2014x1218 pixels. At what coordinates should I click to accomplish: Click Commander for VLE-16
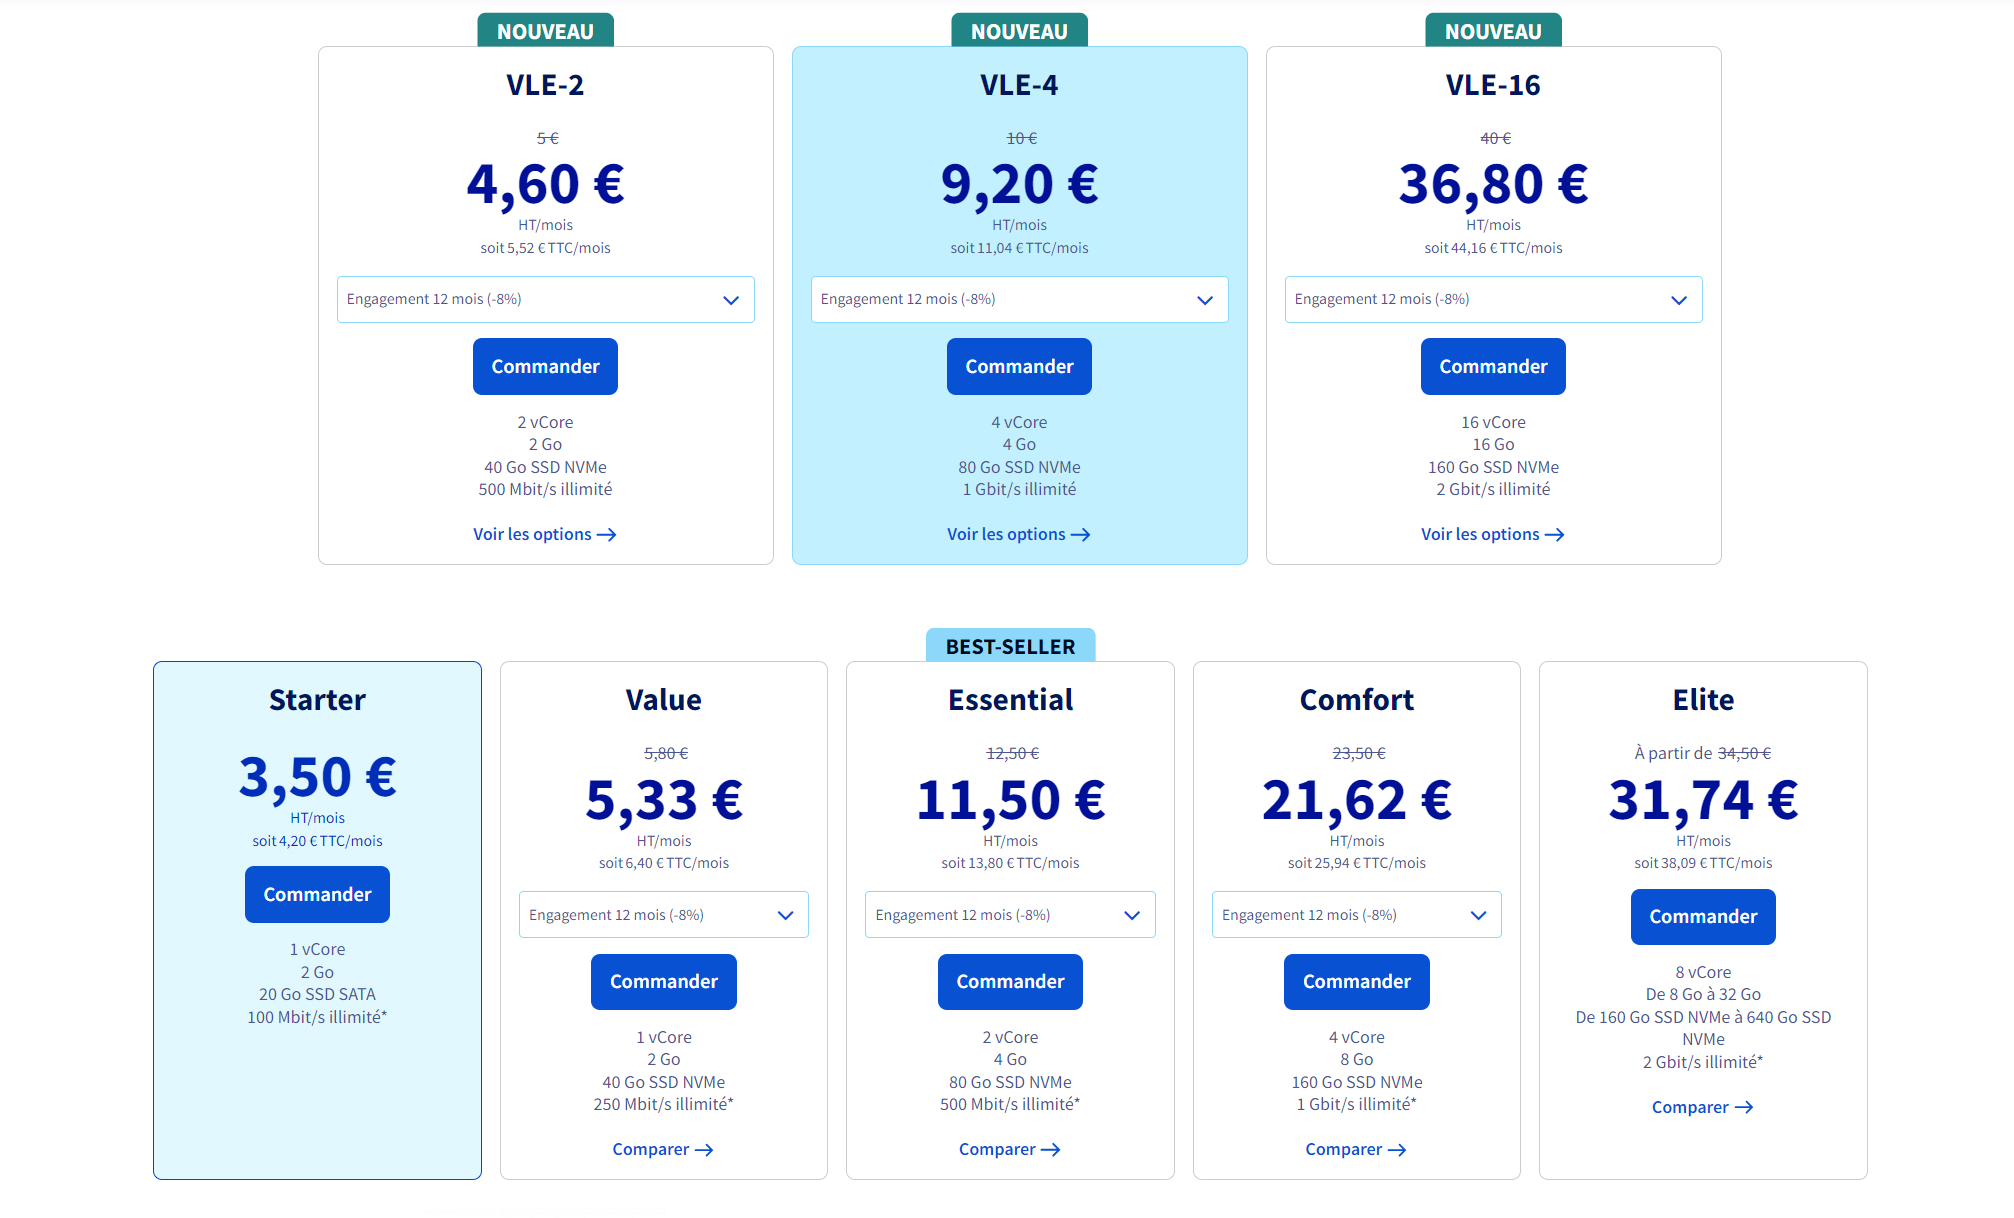click(1493, 366)
